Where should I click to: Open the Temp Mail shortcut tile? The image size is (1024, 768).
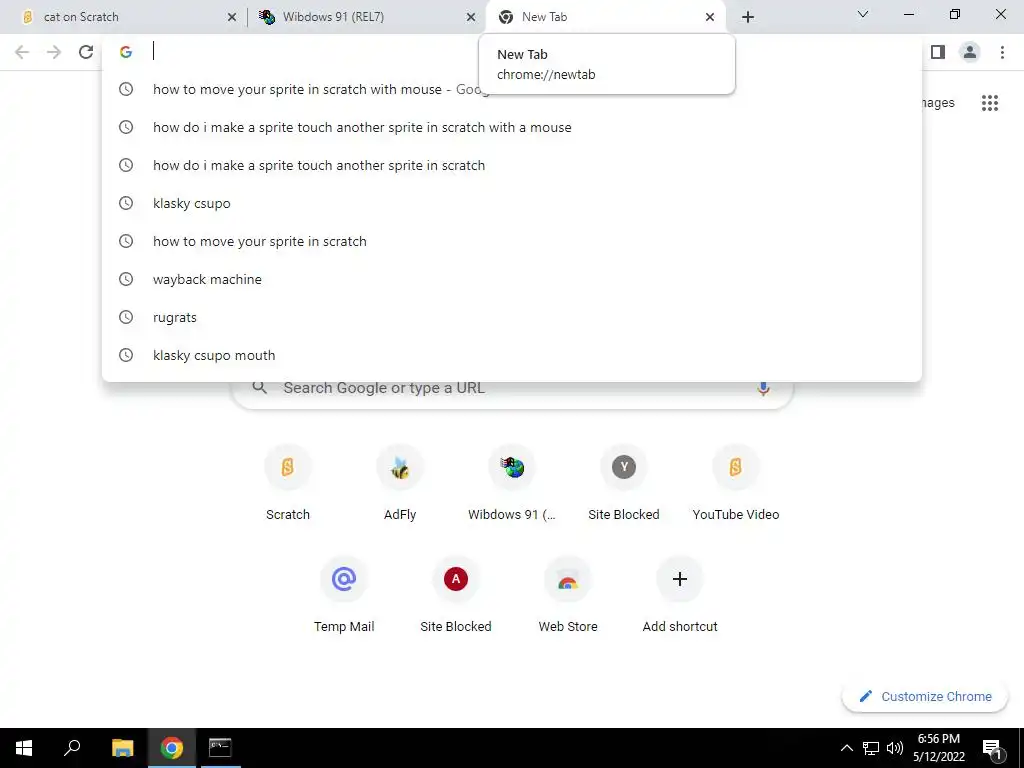pos(344,596)
